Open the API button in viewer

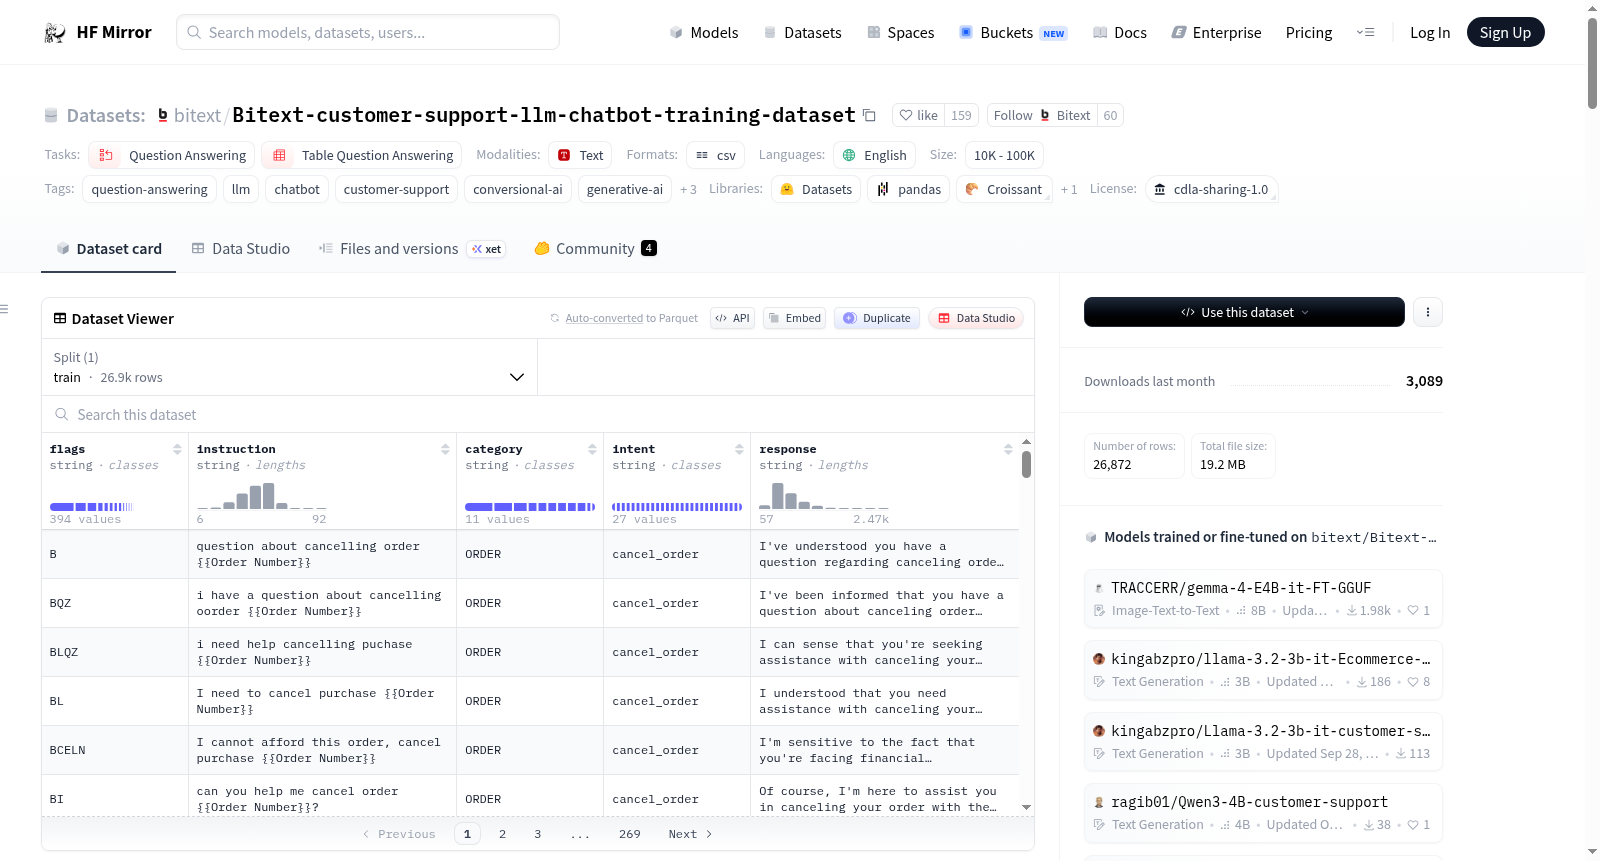[732, 318]
